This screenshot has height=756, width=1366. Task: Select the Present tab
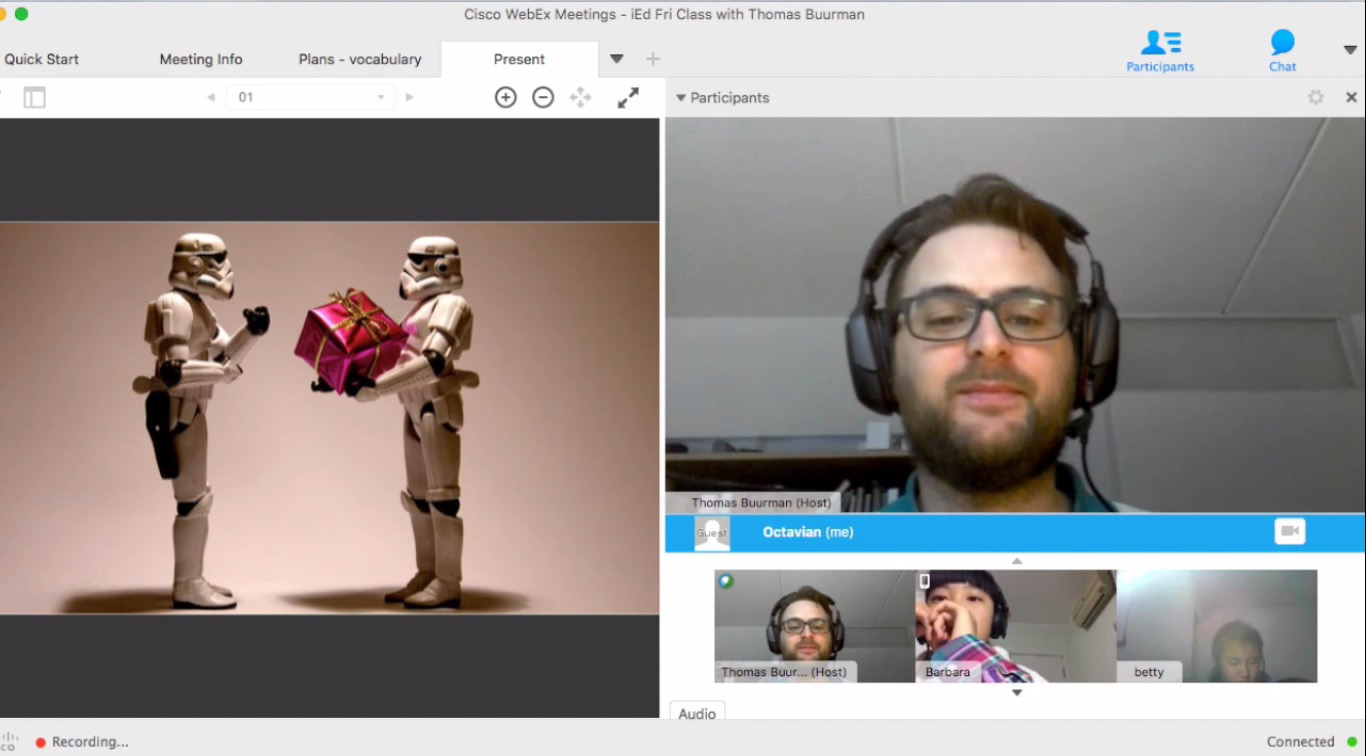click(x=519, y=59)
